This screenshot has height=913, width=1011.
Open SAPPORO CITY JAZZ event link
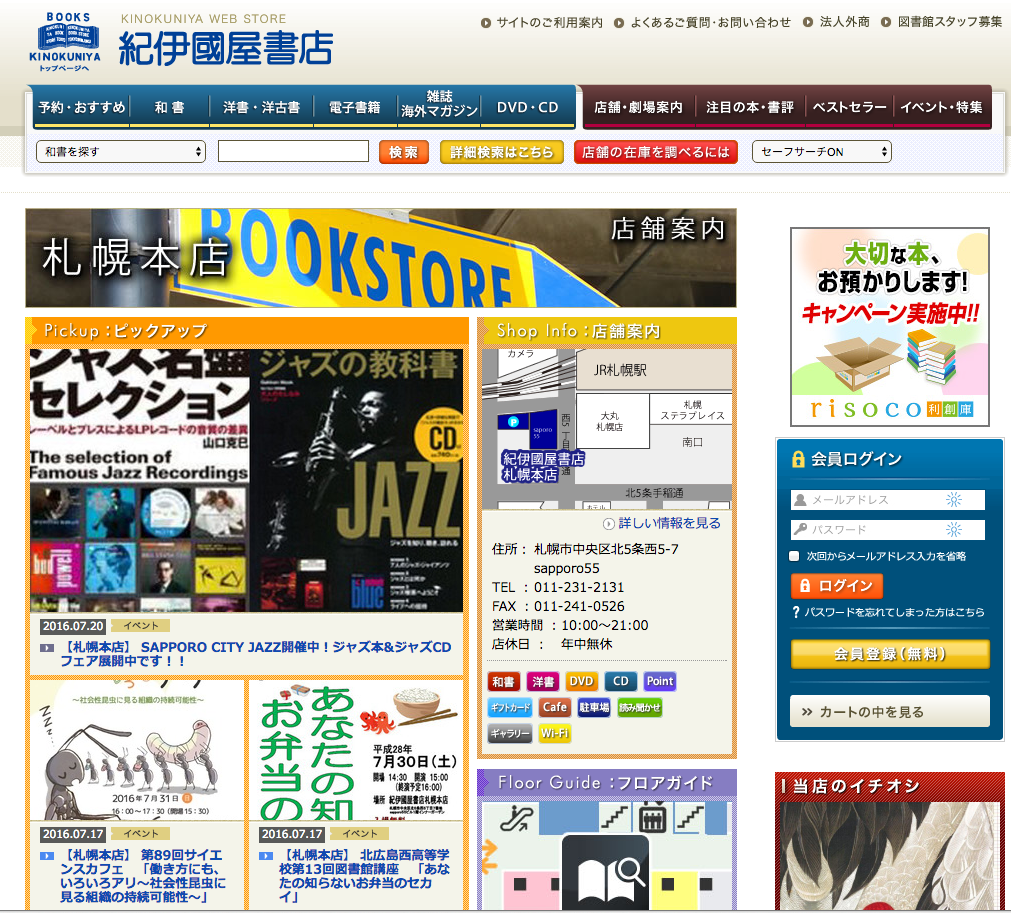point(255,654)
